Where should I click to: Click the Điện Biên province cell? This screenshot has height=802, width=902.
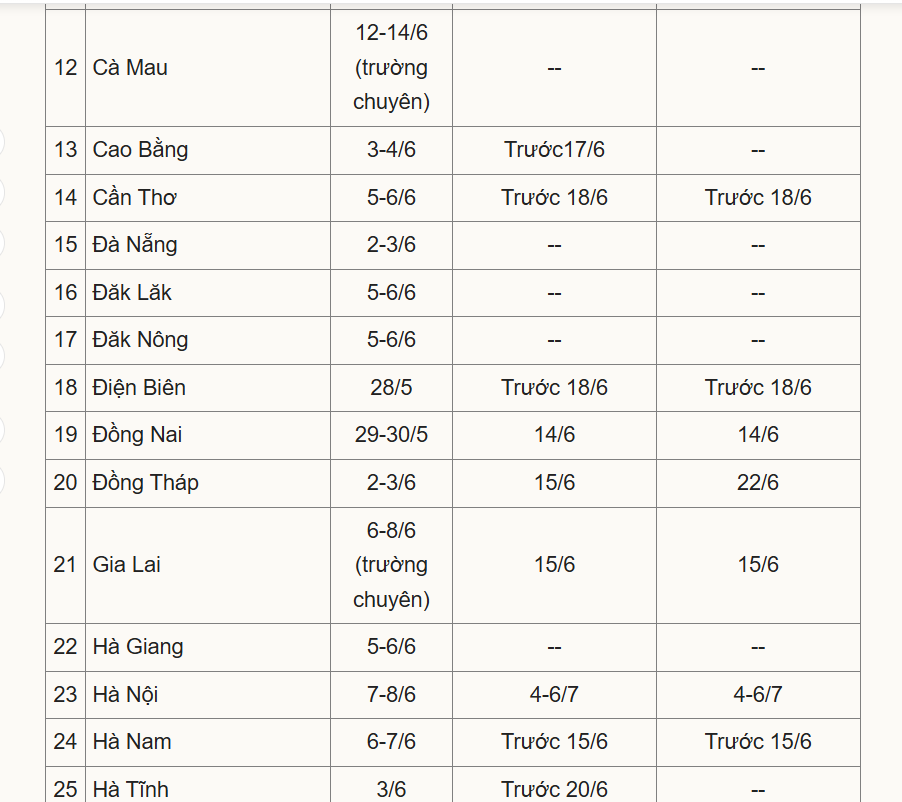tap(139, 388)
